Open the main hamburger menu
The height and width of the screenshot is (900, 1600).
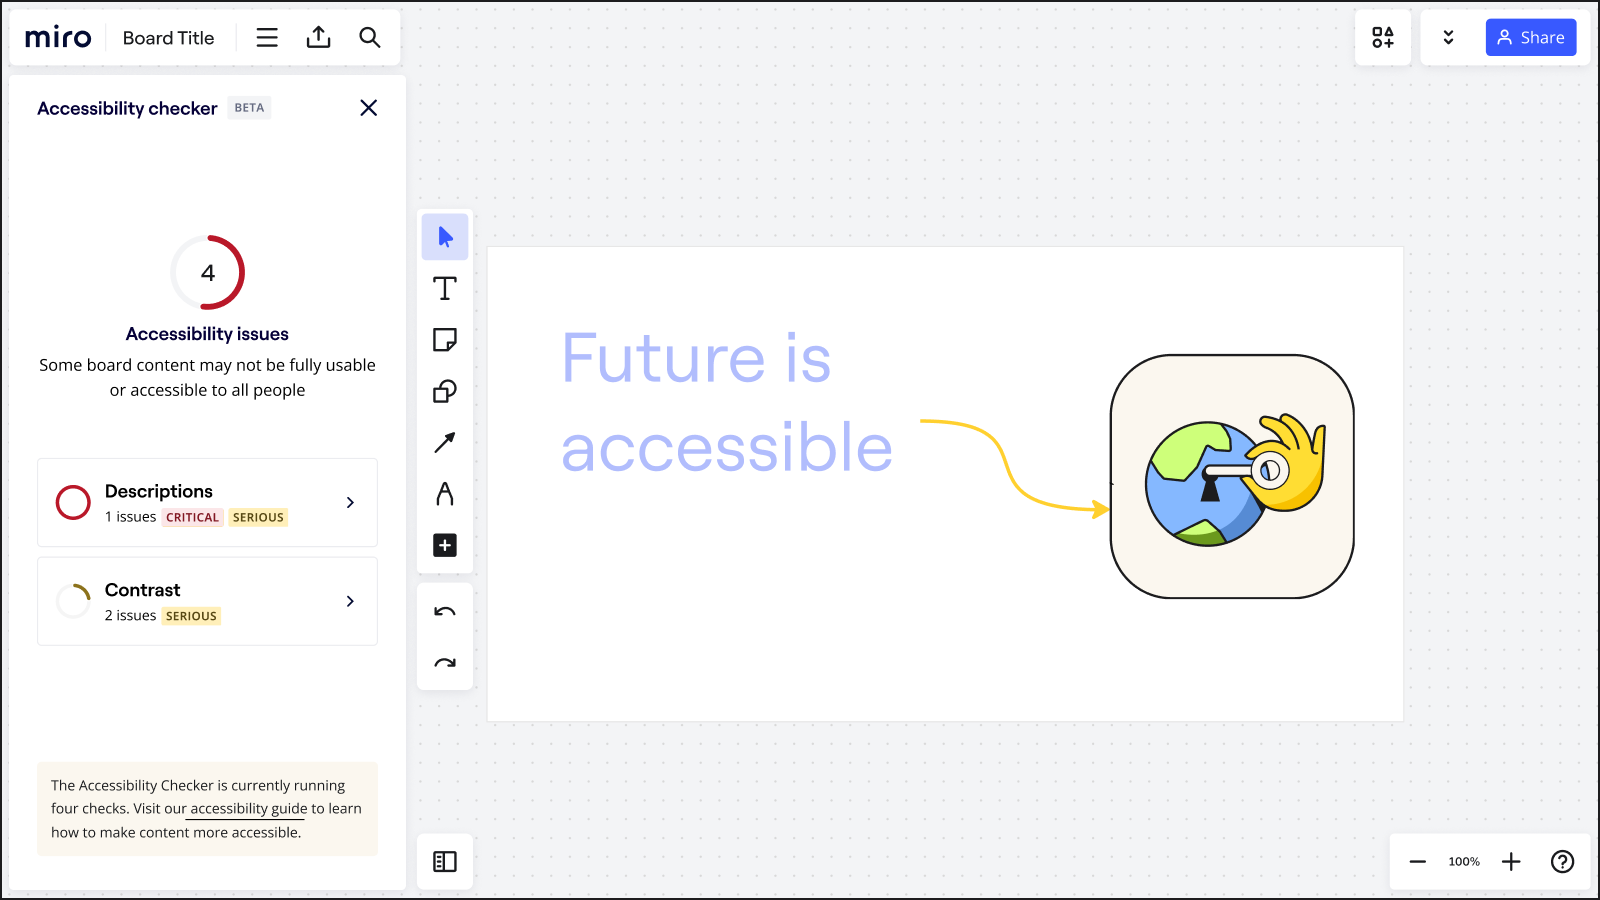pyautogui.click(x=267, y=38)
